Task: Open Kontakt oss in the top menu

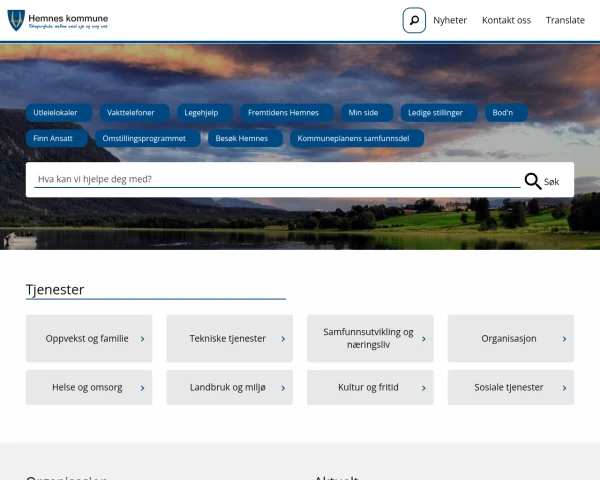Action: point(506,20)
